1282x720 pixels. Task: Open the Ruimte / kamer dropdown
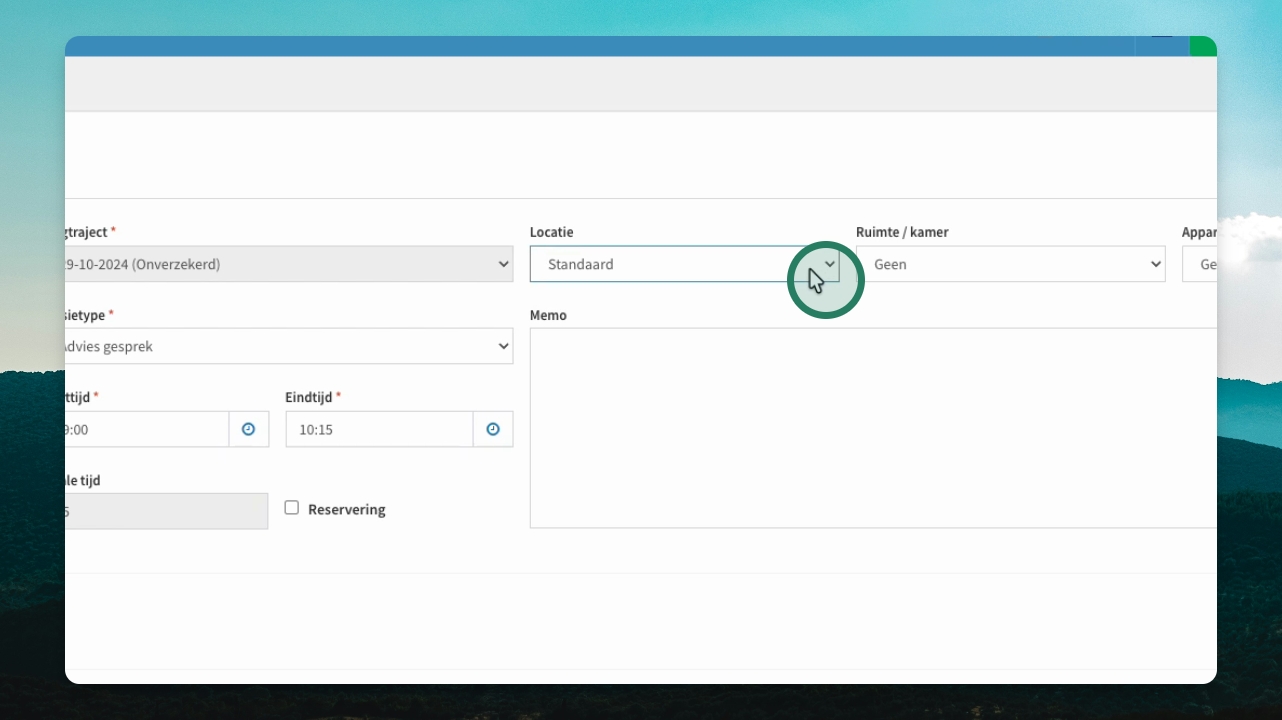[1010, 264]
